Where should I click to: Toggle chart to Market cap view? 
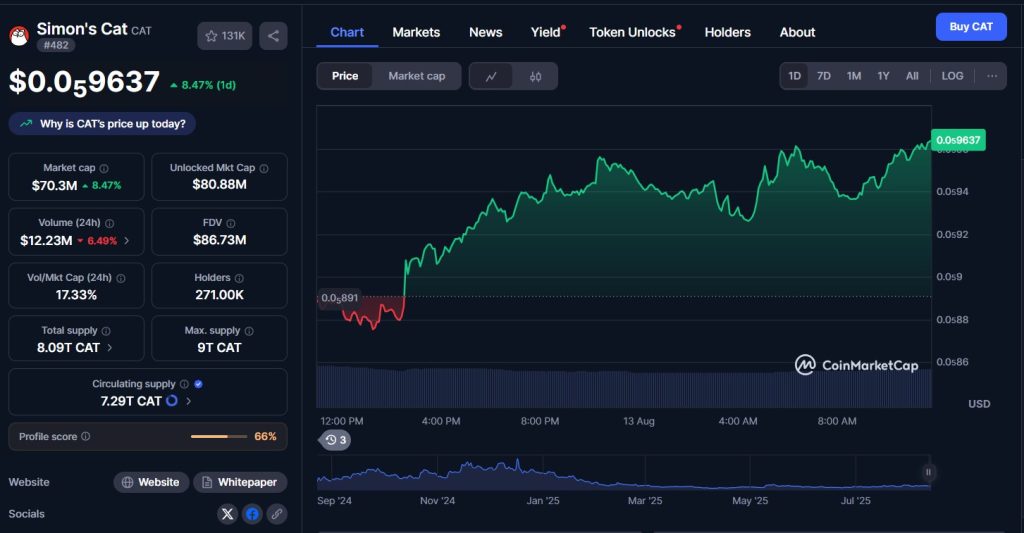pos(416,76)
